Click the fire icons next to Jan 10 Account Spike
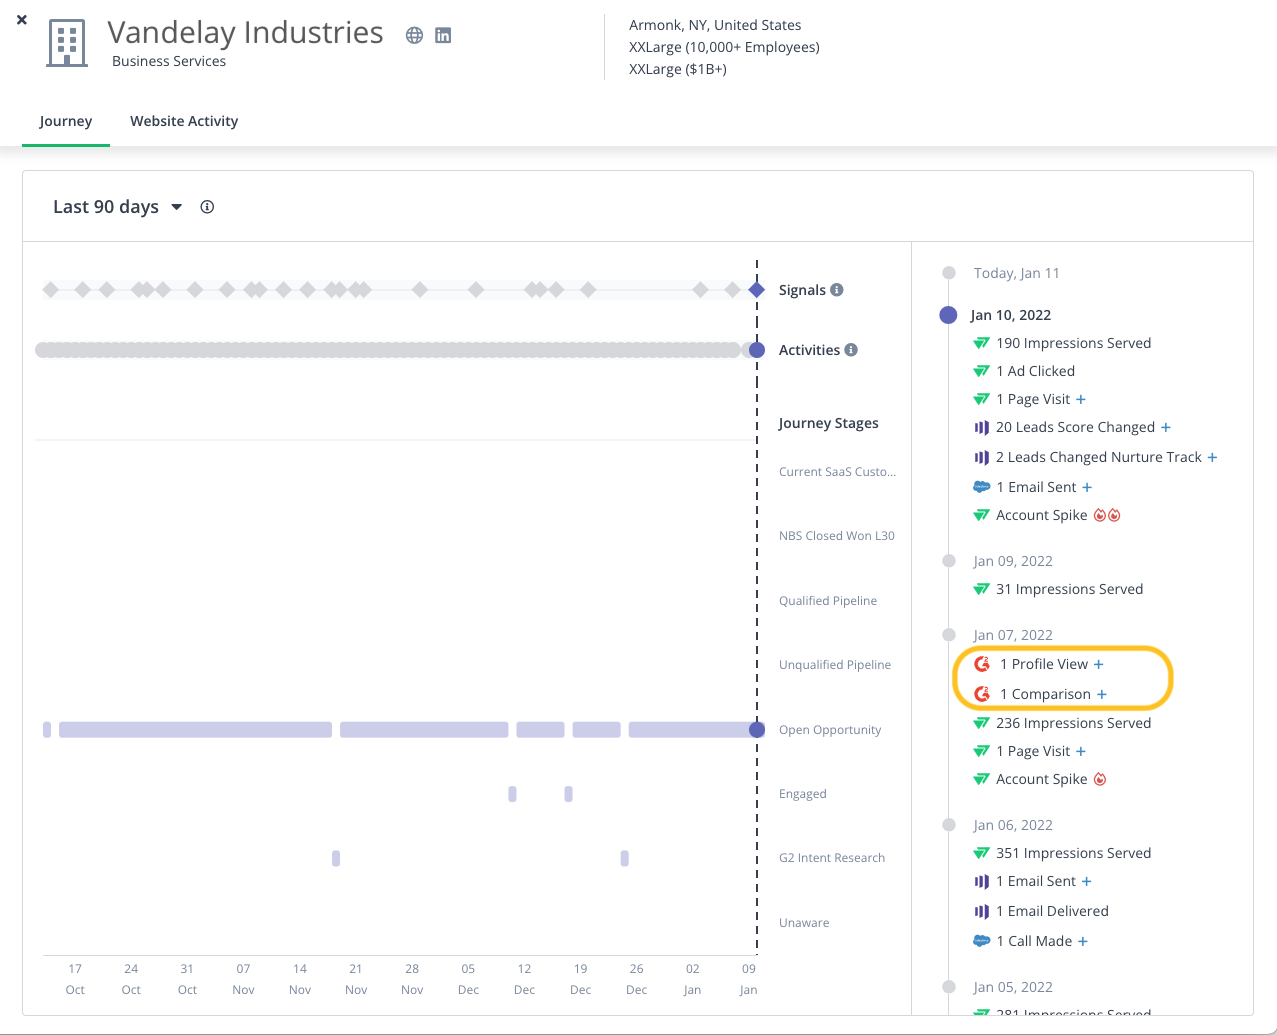This screenshot has width=1277, height=1035. (x=1107, y=515)
